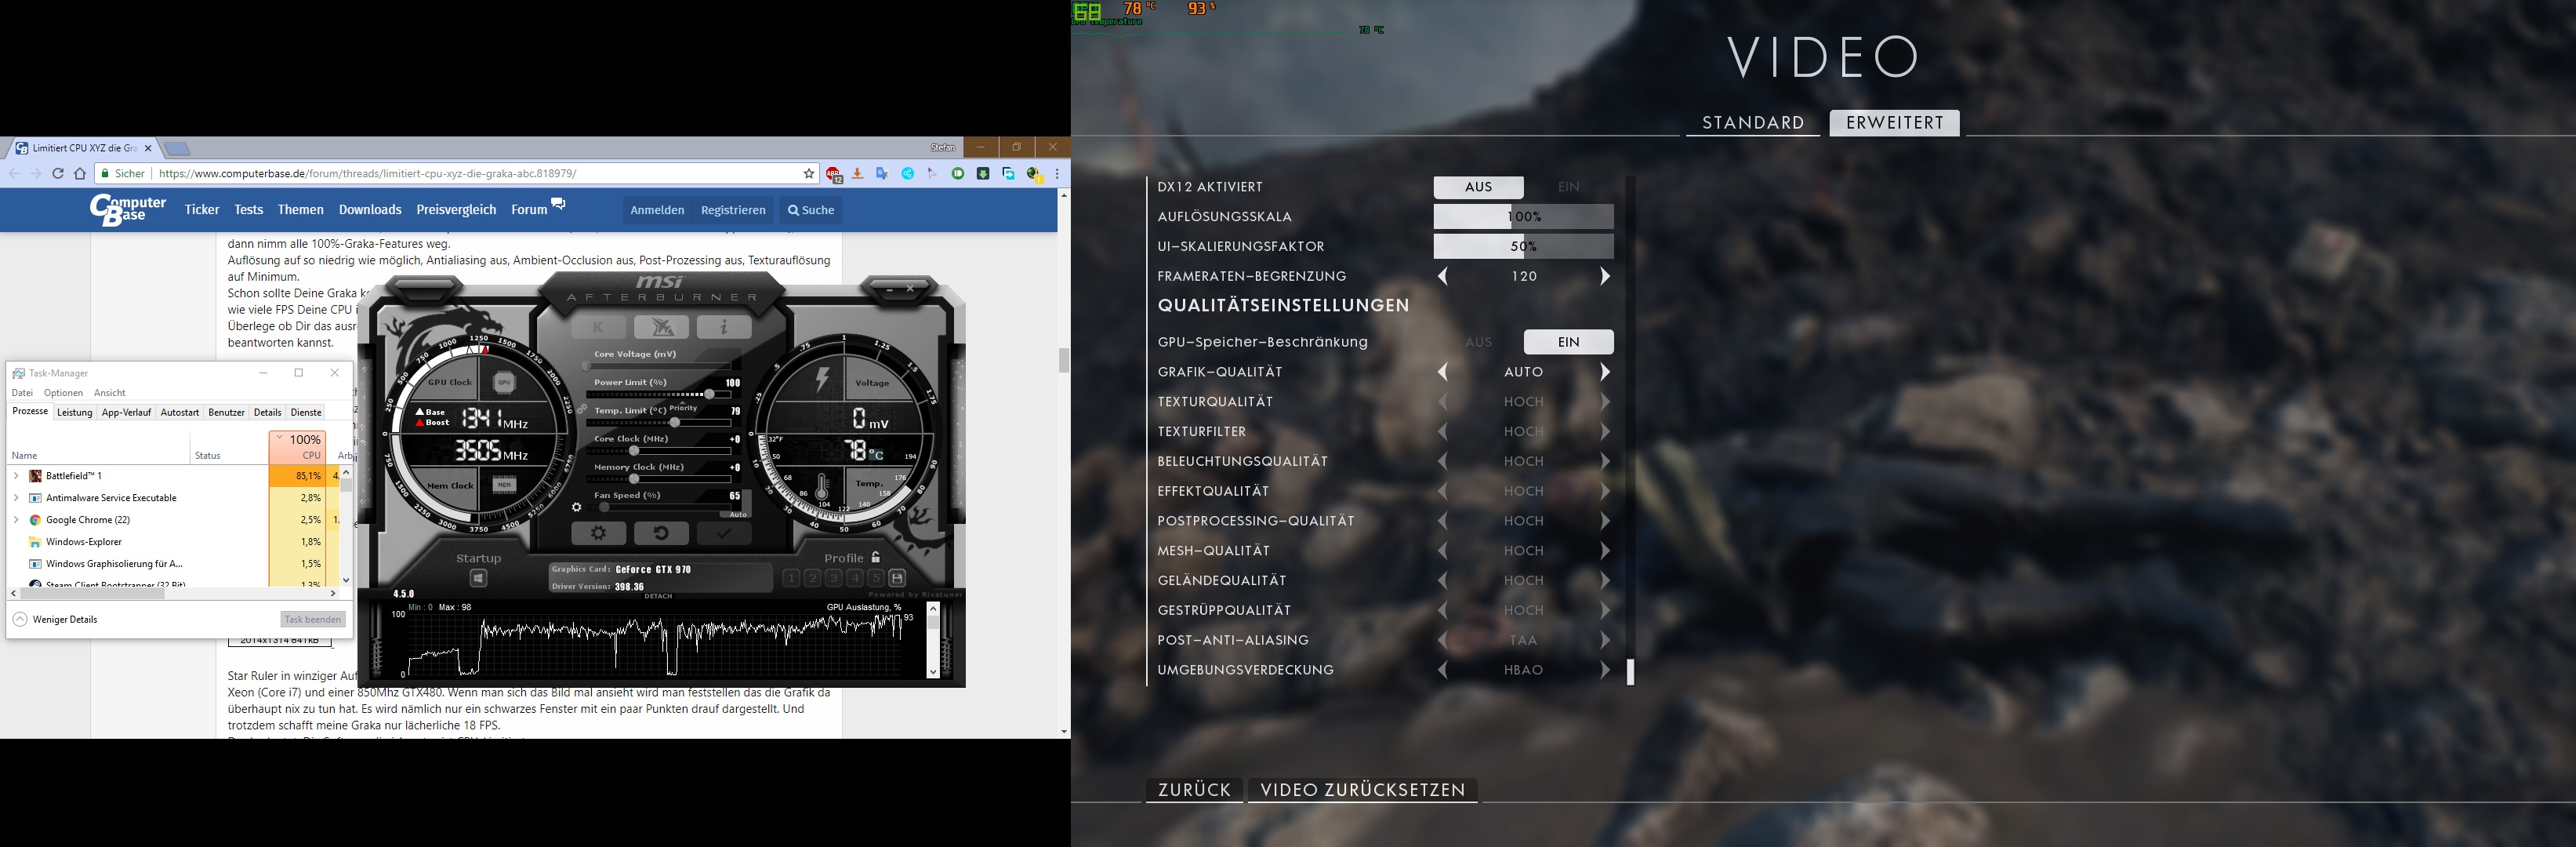Click Chrome reload page icon

coord(57,174)
